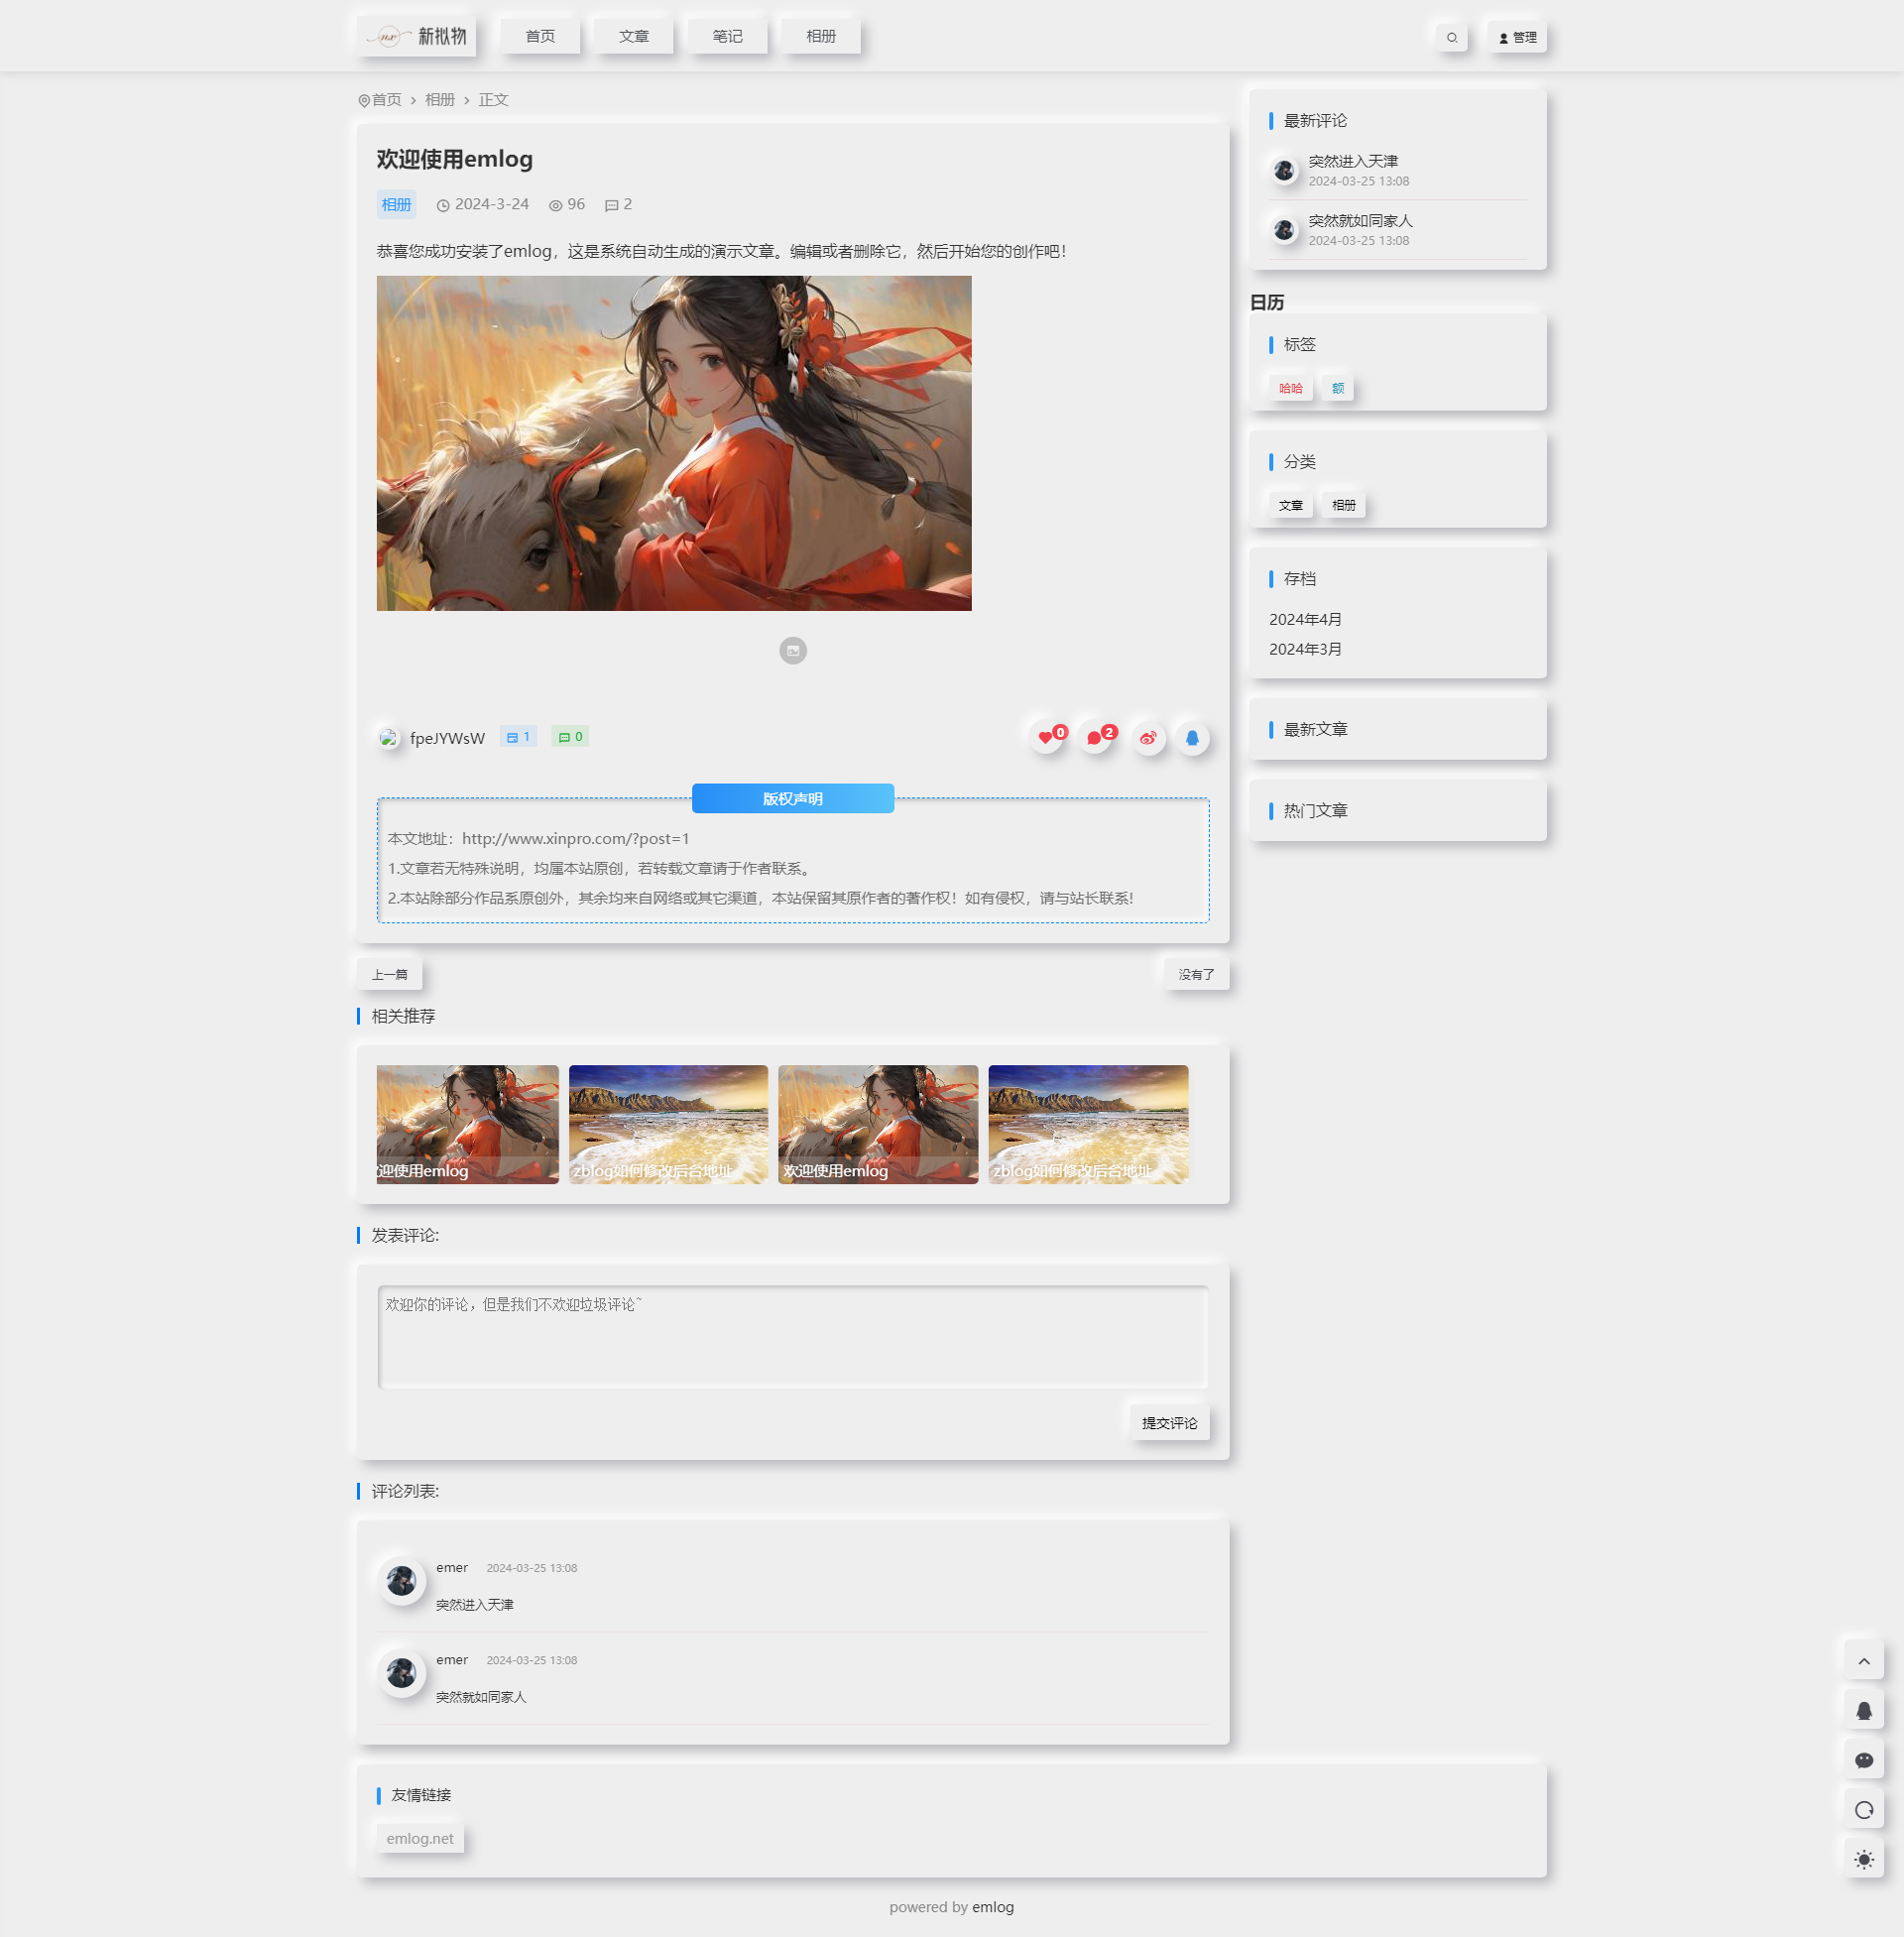Click 首页 in the breadcrumb

pyautogui.click(x=386, y=100)
